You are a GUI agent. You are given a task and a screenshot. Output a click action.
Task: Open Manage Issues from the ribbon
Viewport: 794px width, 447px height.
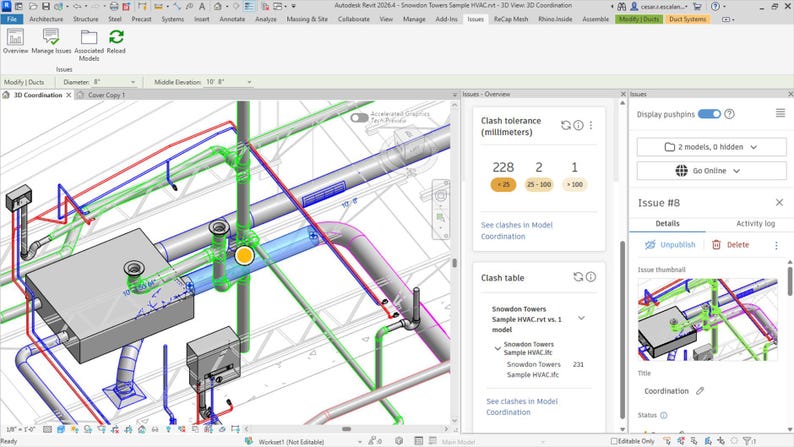coord(51,41)
